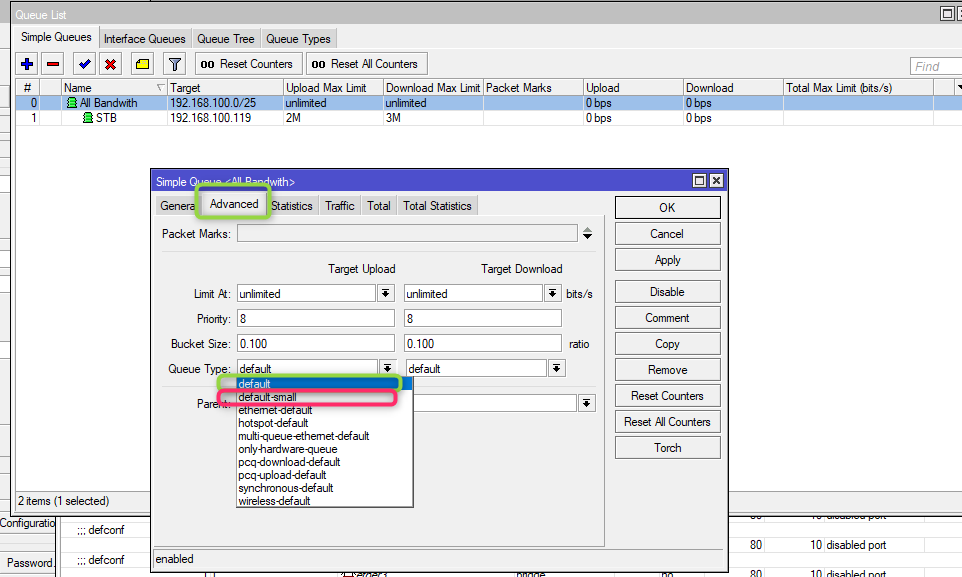Click Packet Marks input field
962x577 pixels.
click(407, 233)
